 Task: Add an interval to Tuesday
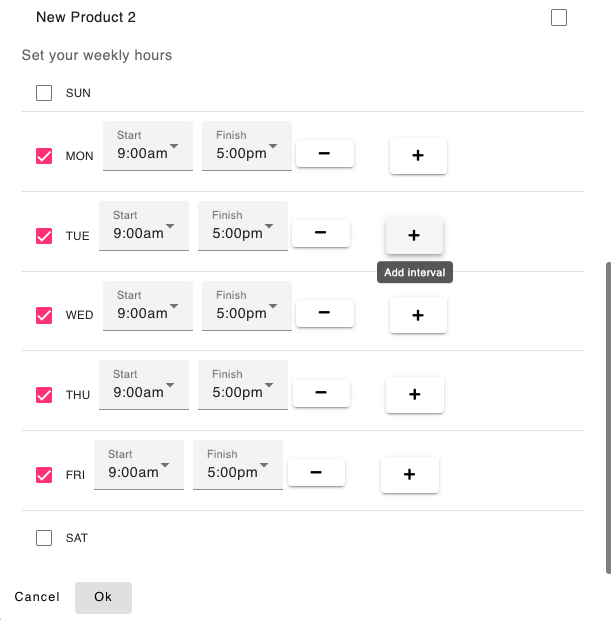click(x=414, y=236)
